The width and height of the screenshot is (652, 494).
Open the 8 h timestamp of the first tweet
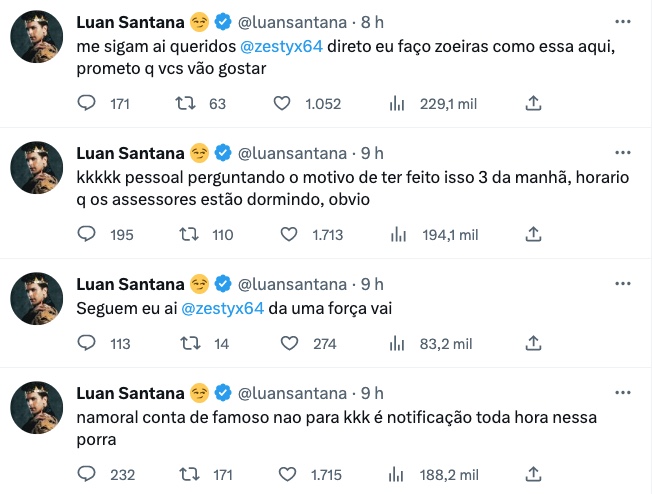pyautogui.click(x=373, y=22)
